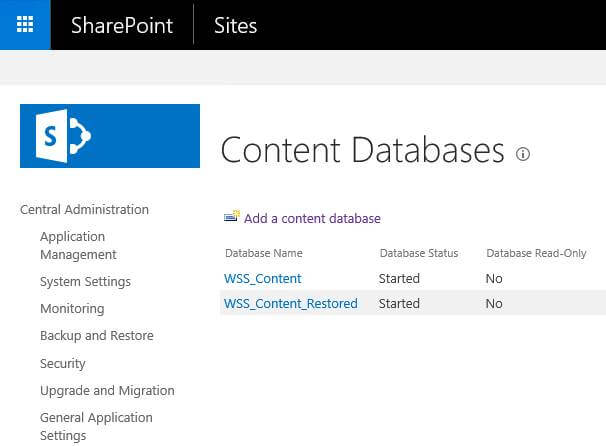Click the Database Read-Only column header
Image resolution: width=606 pixels, height=446 pixels.
pyautogui.click(x=536, y=254)
